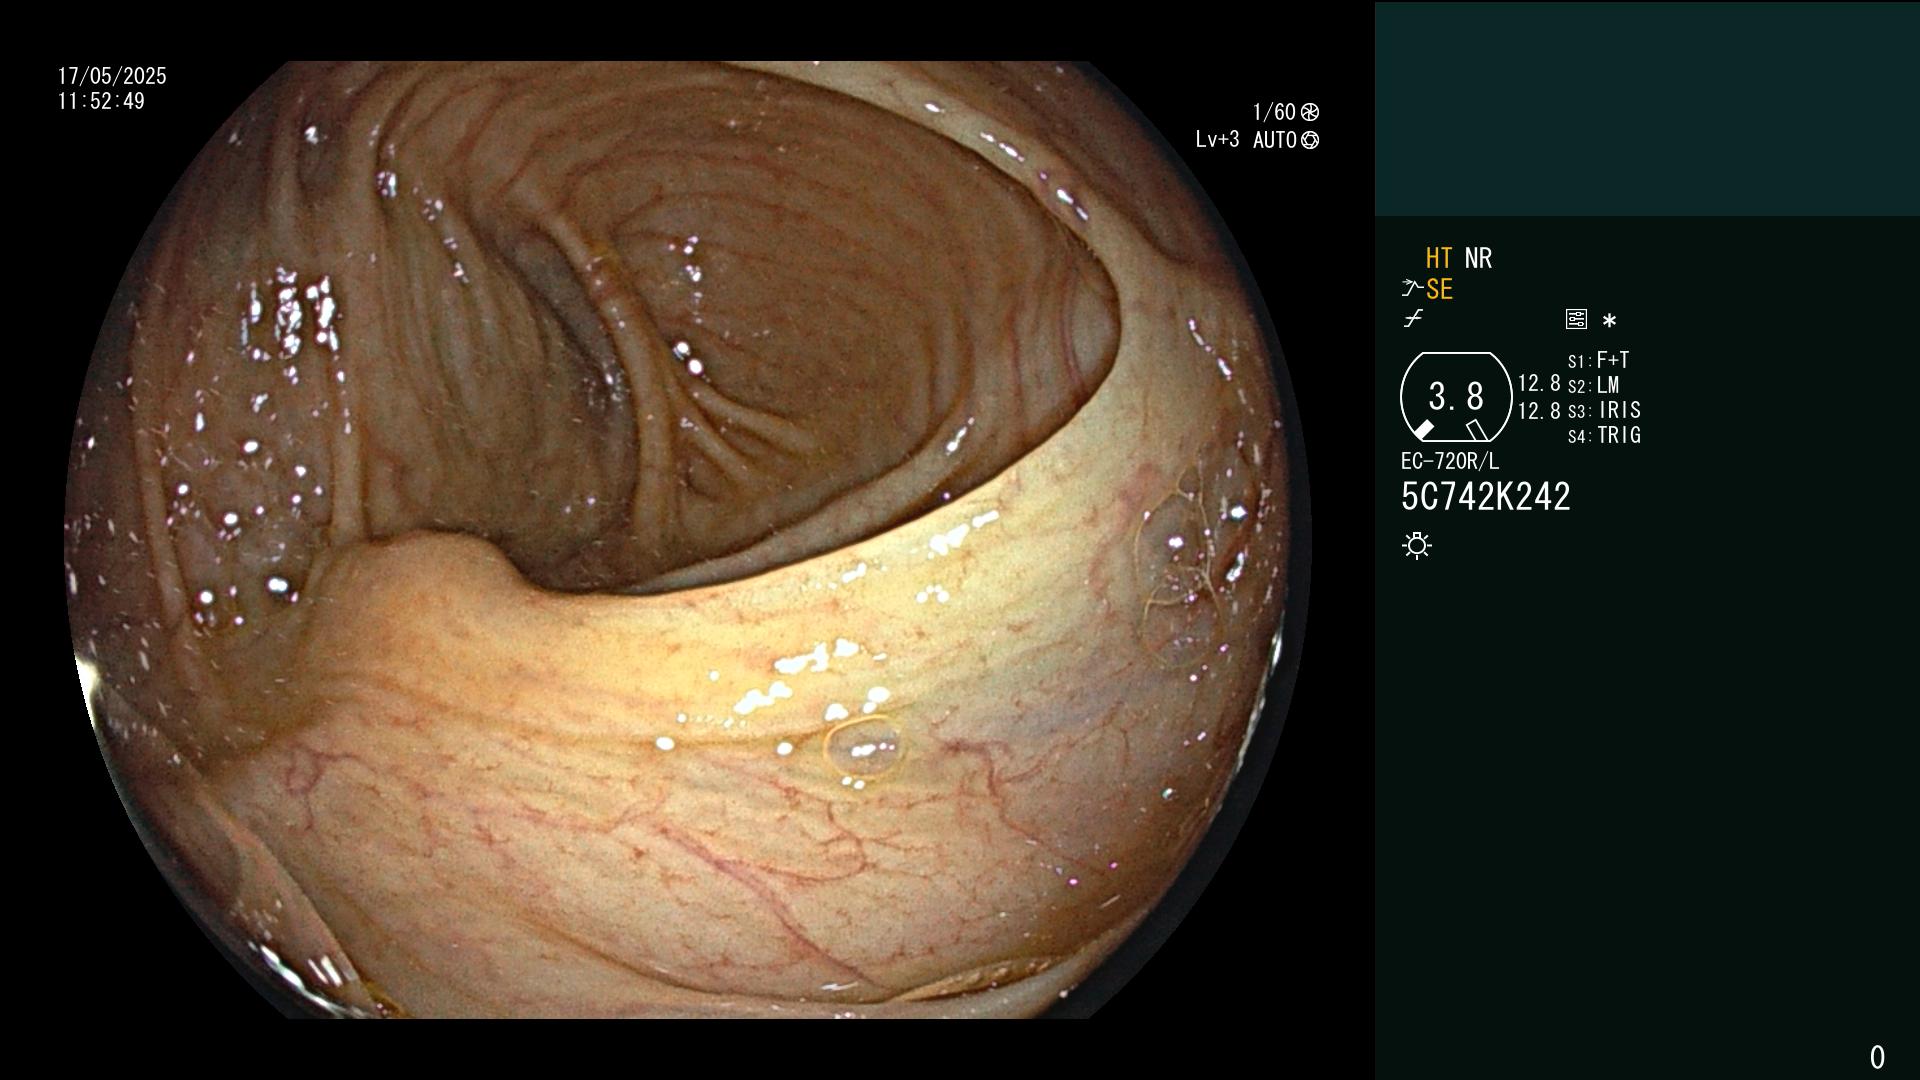Click the AUTO iris mode text
Image resolution: width=1920 pixels, height=1080 pixels.
(x=1275, y=140)
